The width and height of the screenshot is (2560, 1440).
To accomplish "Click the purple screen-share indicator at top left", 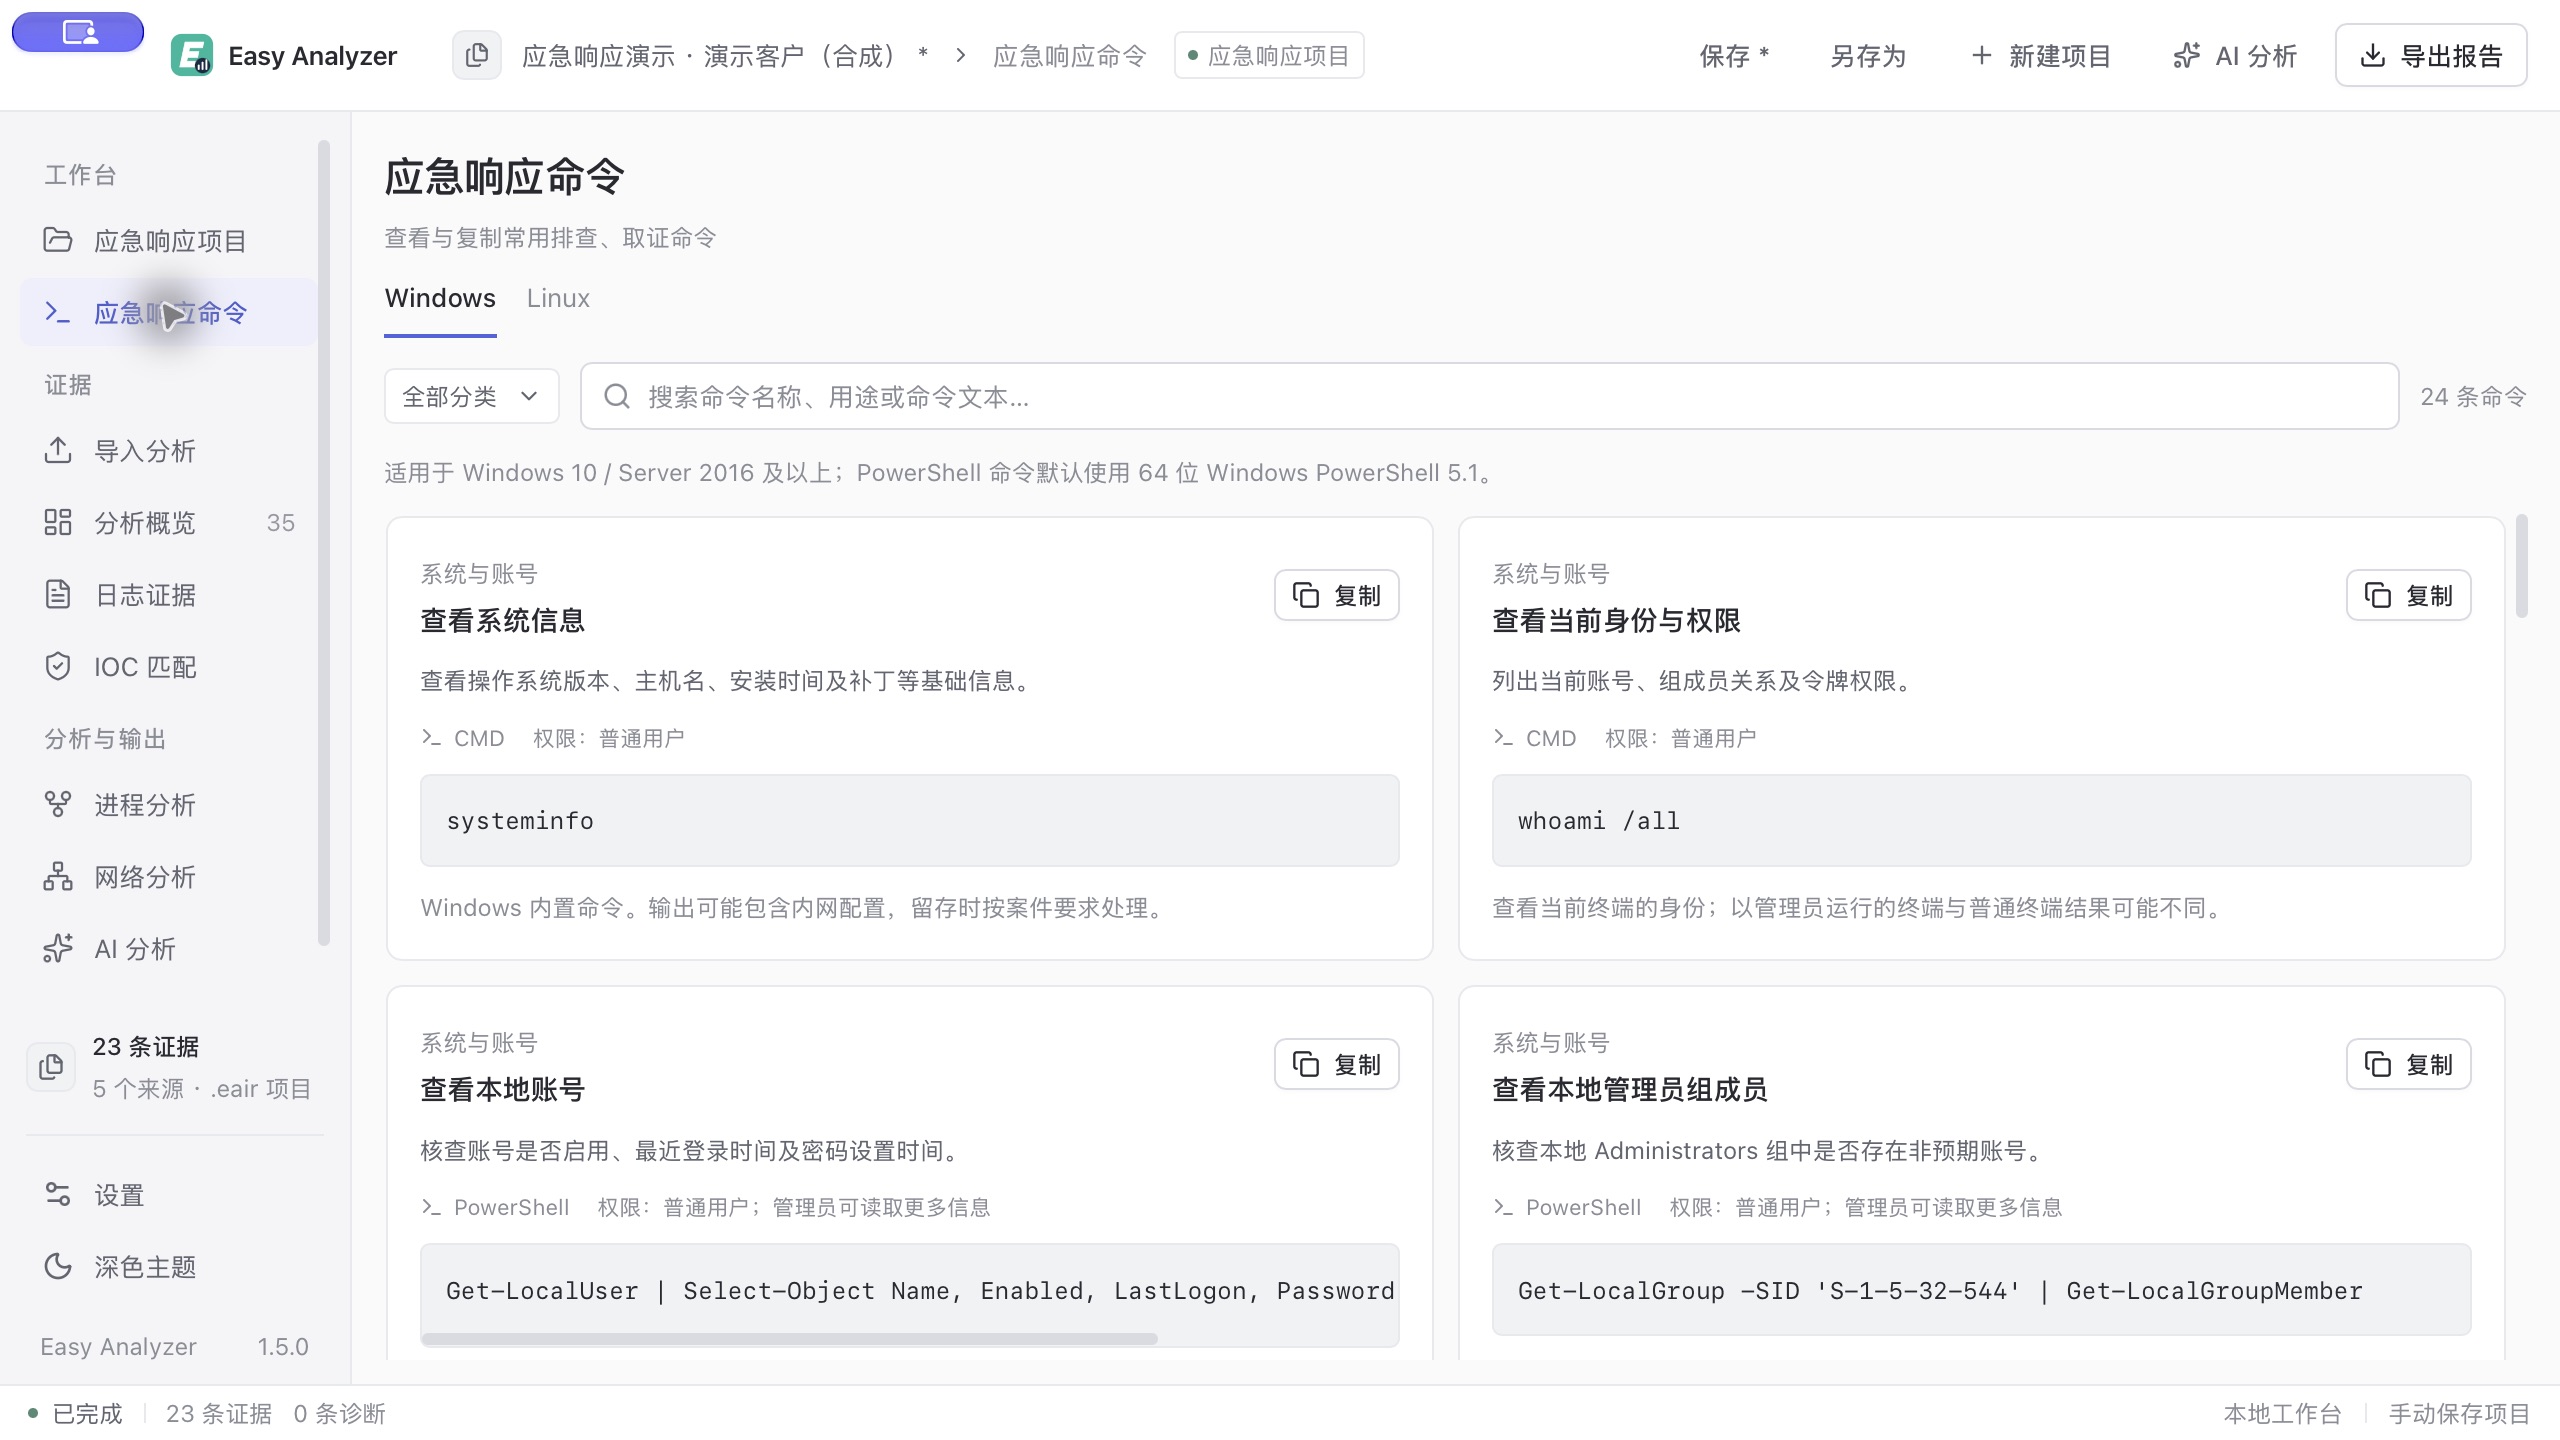I will [78, 32].
